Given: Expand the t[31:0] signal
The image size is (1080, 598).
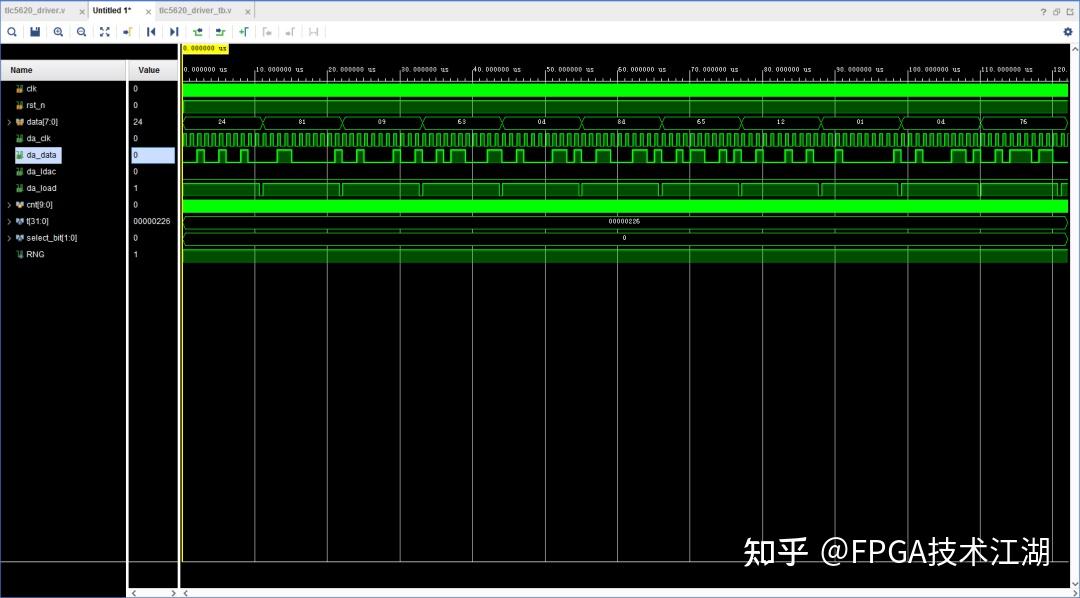Looking at the screenshot, I should [9, 221].
